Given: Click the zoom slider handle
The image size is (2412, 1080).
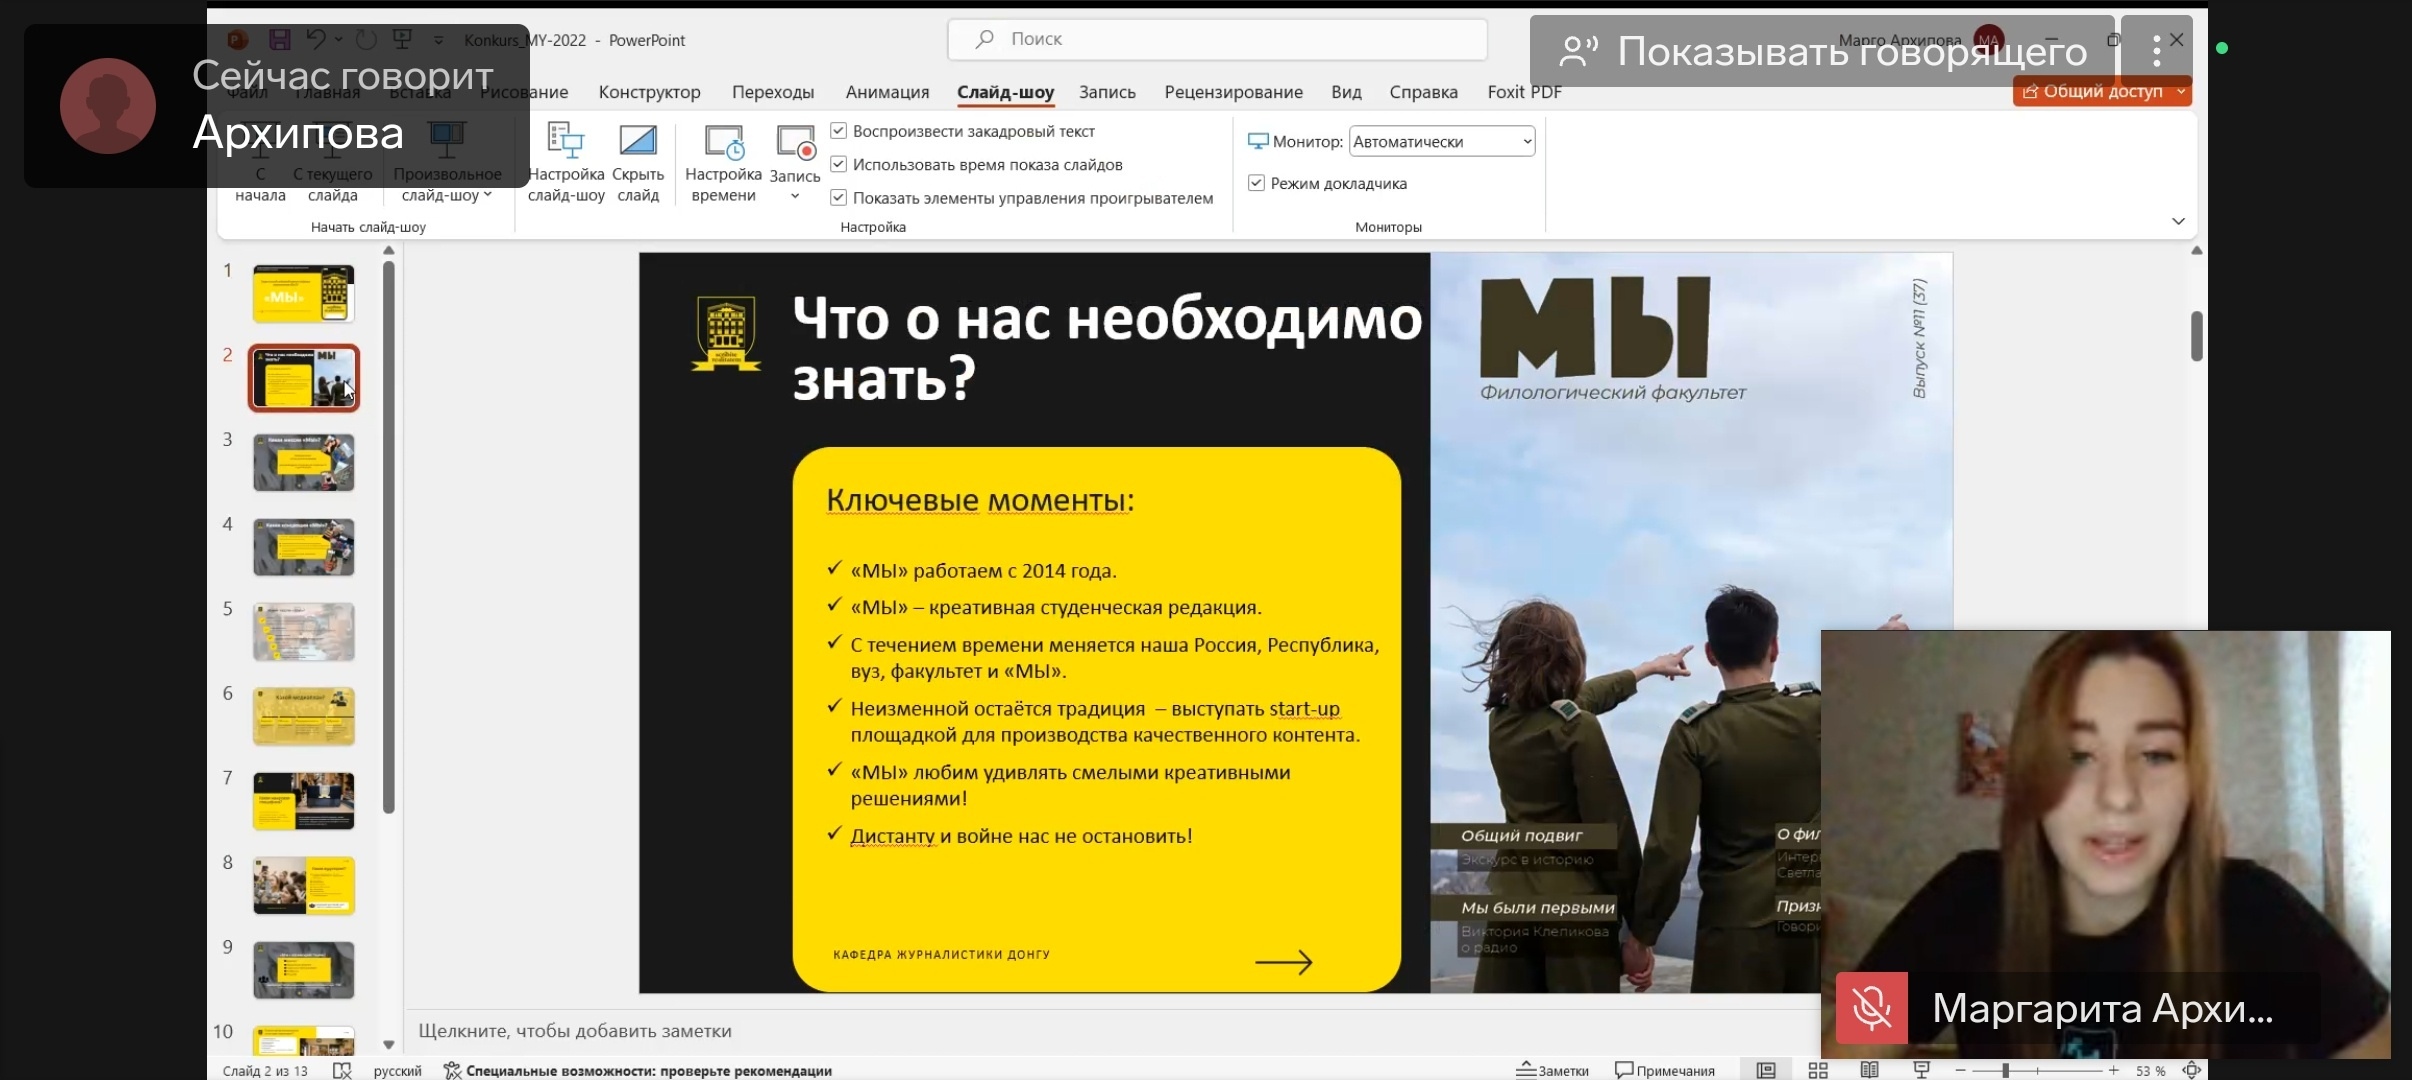Looking at the screenshot, I should pos(2005,1070).
